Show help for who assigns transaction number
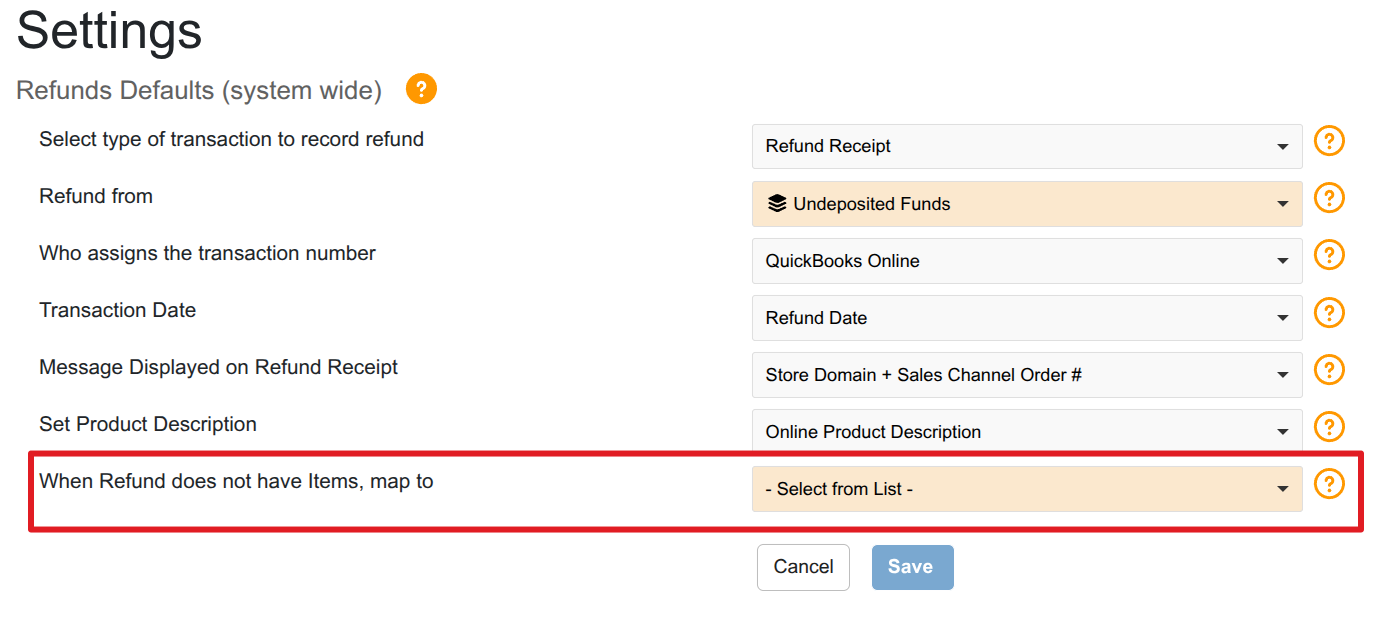Viewport: 1376px width, 623px height. pyautogui.click(x=1328, y=256)
